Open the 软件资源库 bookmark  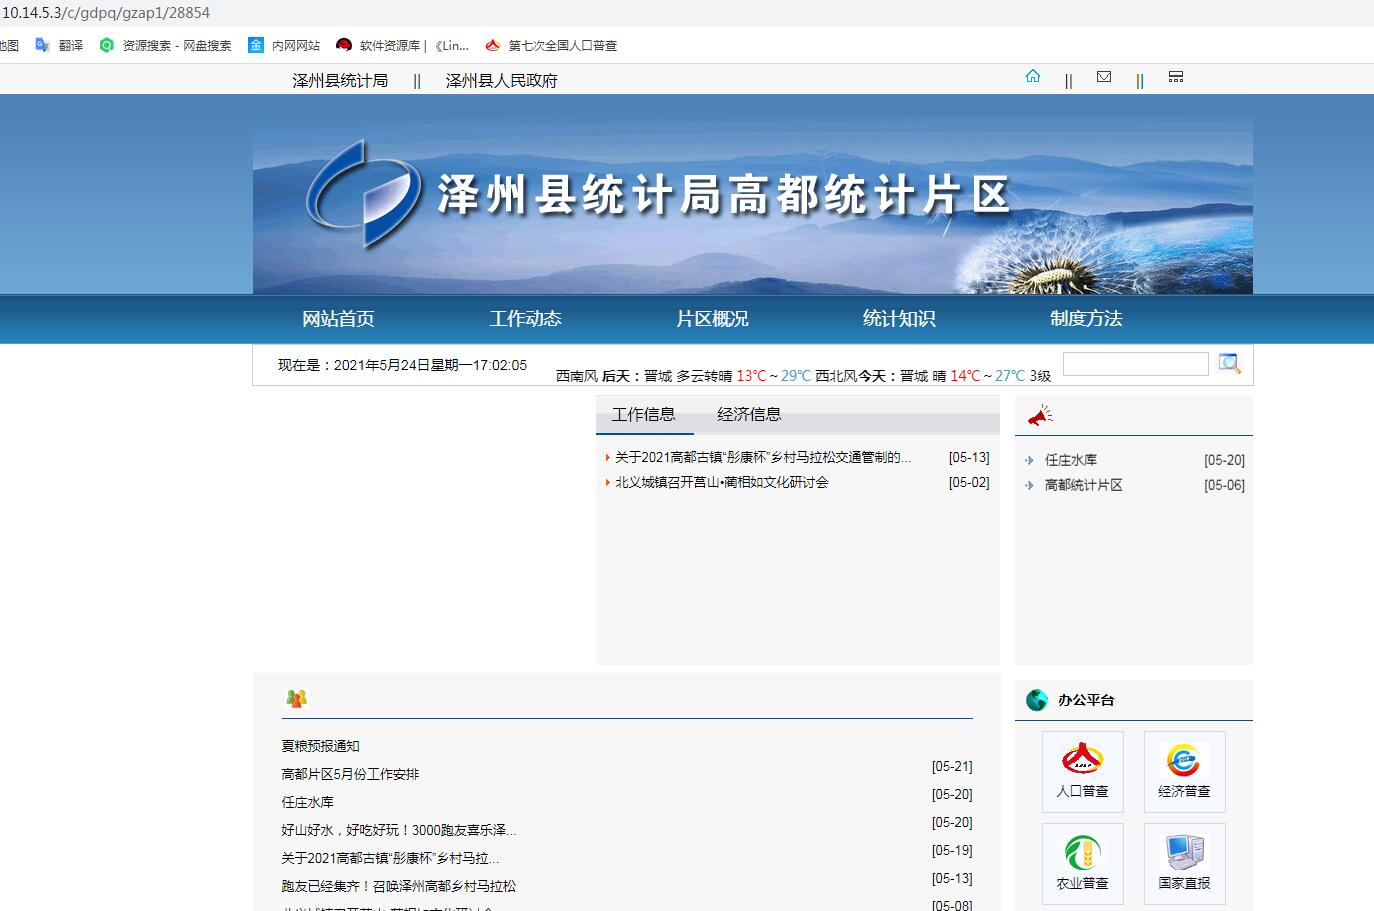coord(402,45)
